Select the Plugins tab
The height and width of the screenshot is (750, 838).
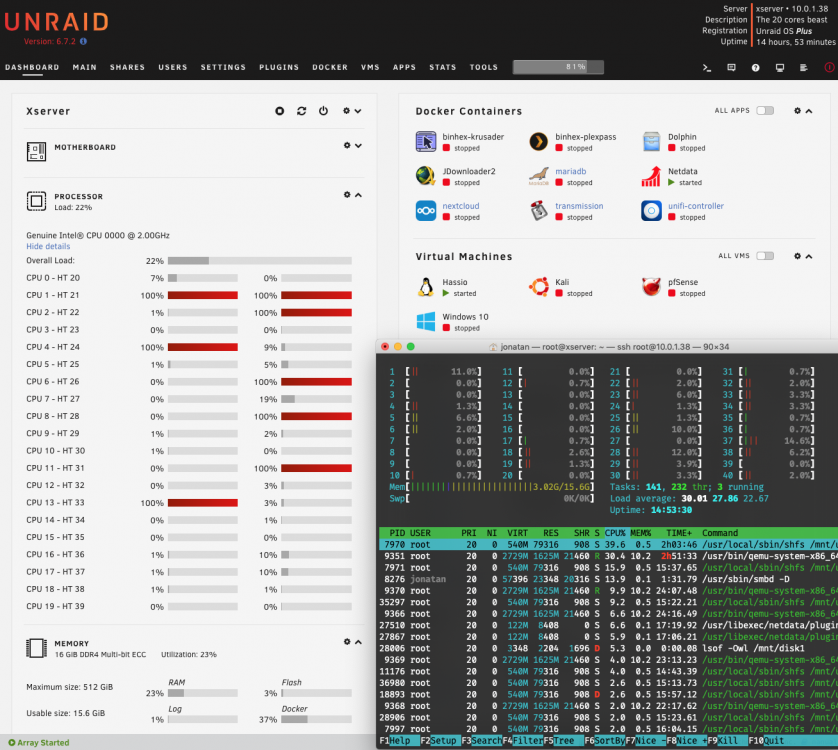(279, 67)
